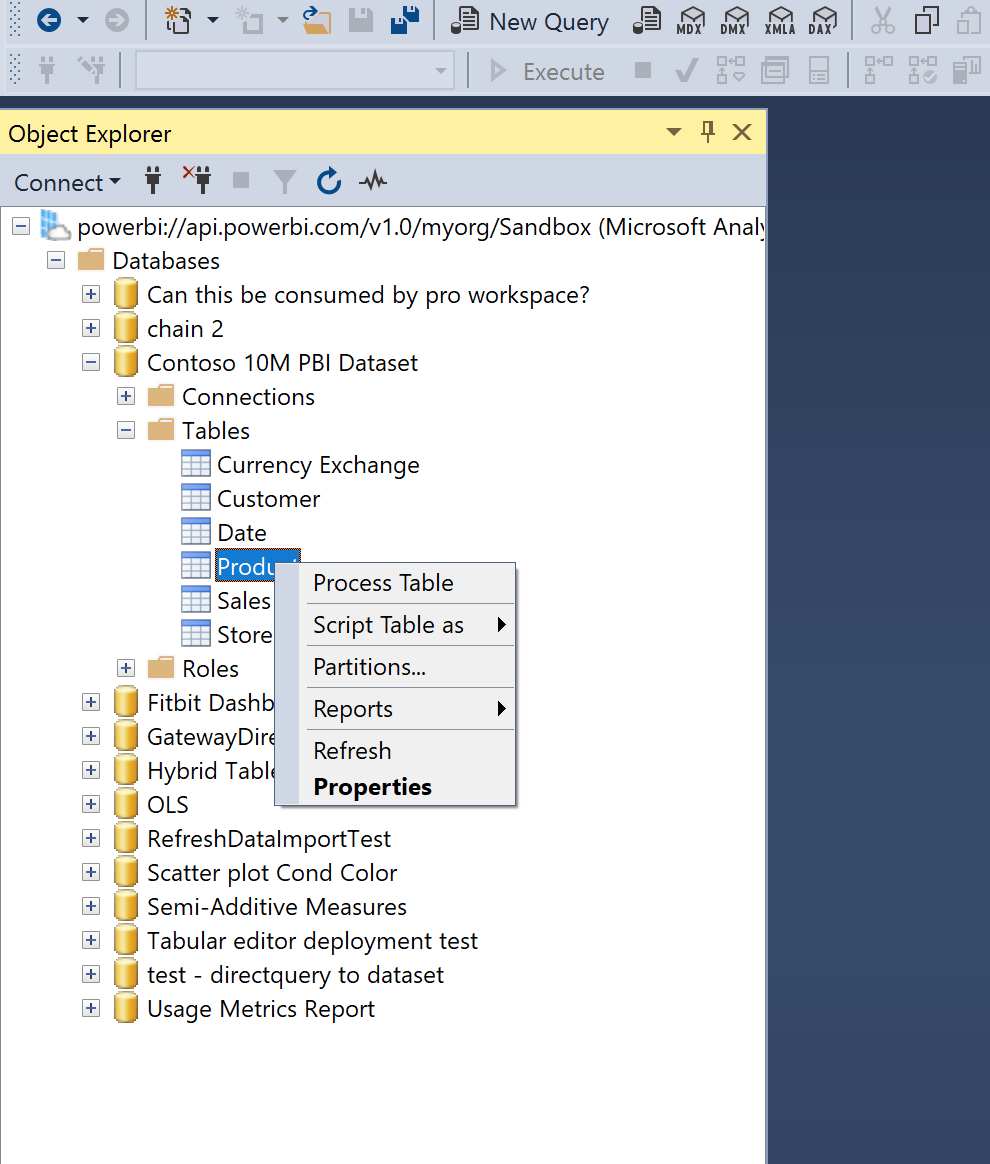
Task: Expand the Roles folder
Action: click(126, 669)
